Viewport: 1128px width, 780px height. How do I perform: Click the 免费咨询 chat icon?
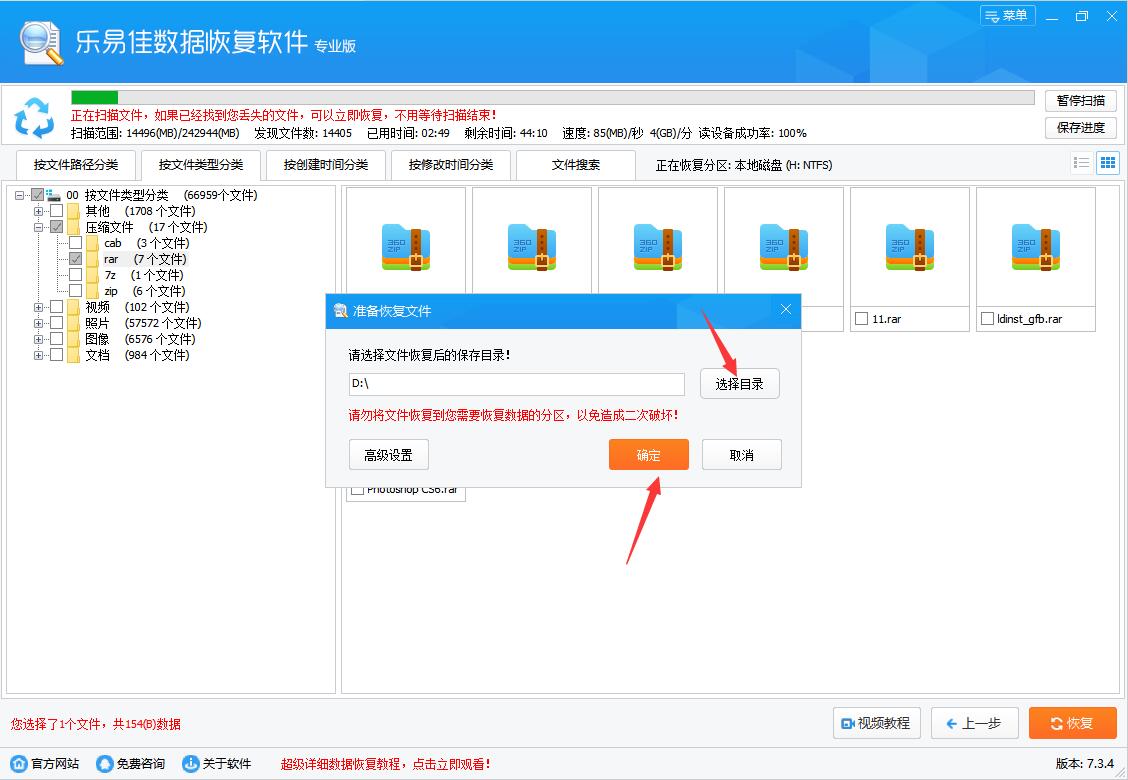105,763
